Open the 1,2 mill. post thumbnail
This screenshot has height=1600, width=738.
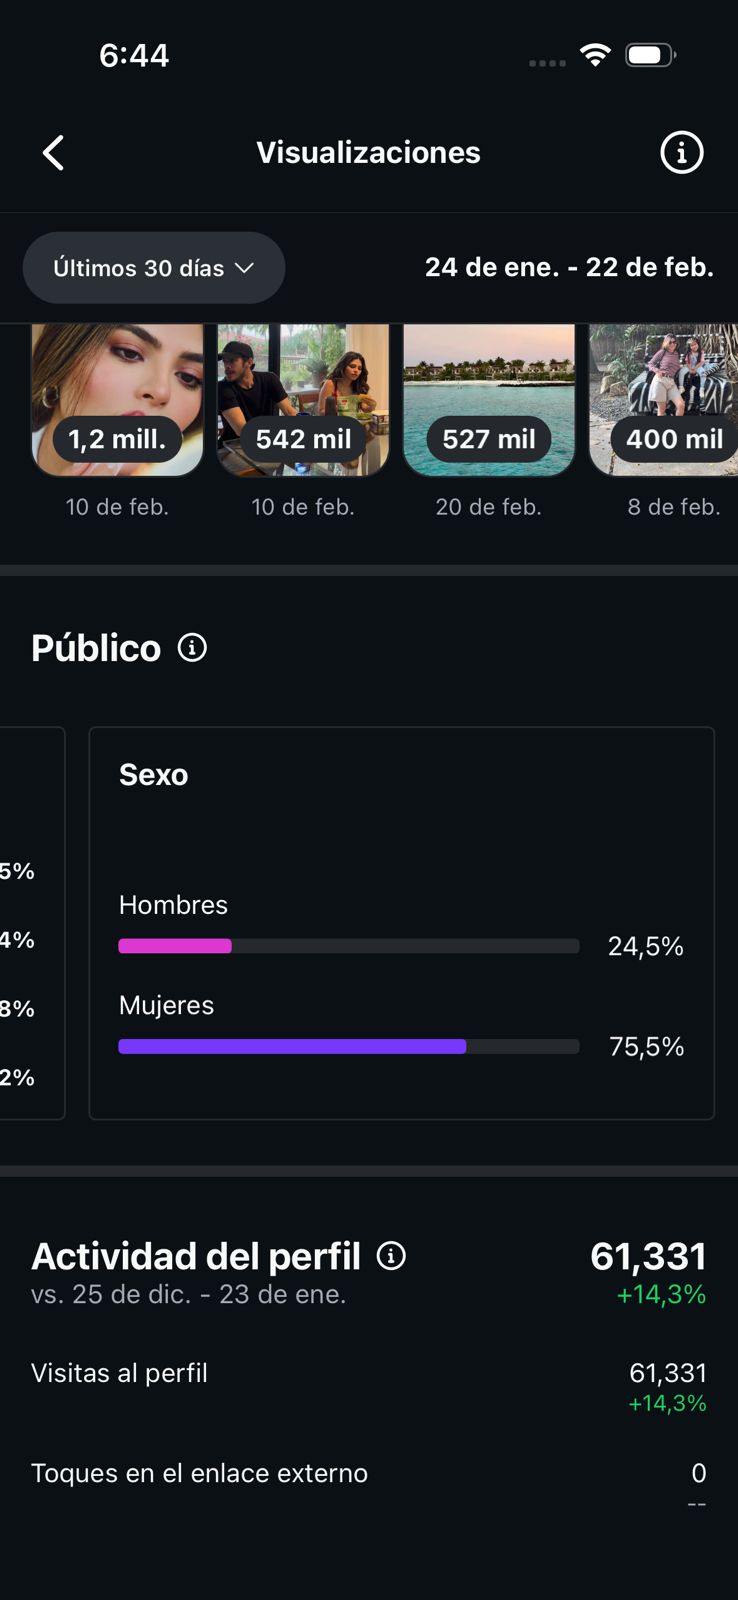click(x=118, y=400)
